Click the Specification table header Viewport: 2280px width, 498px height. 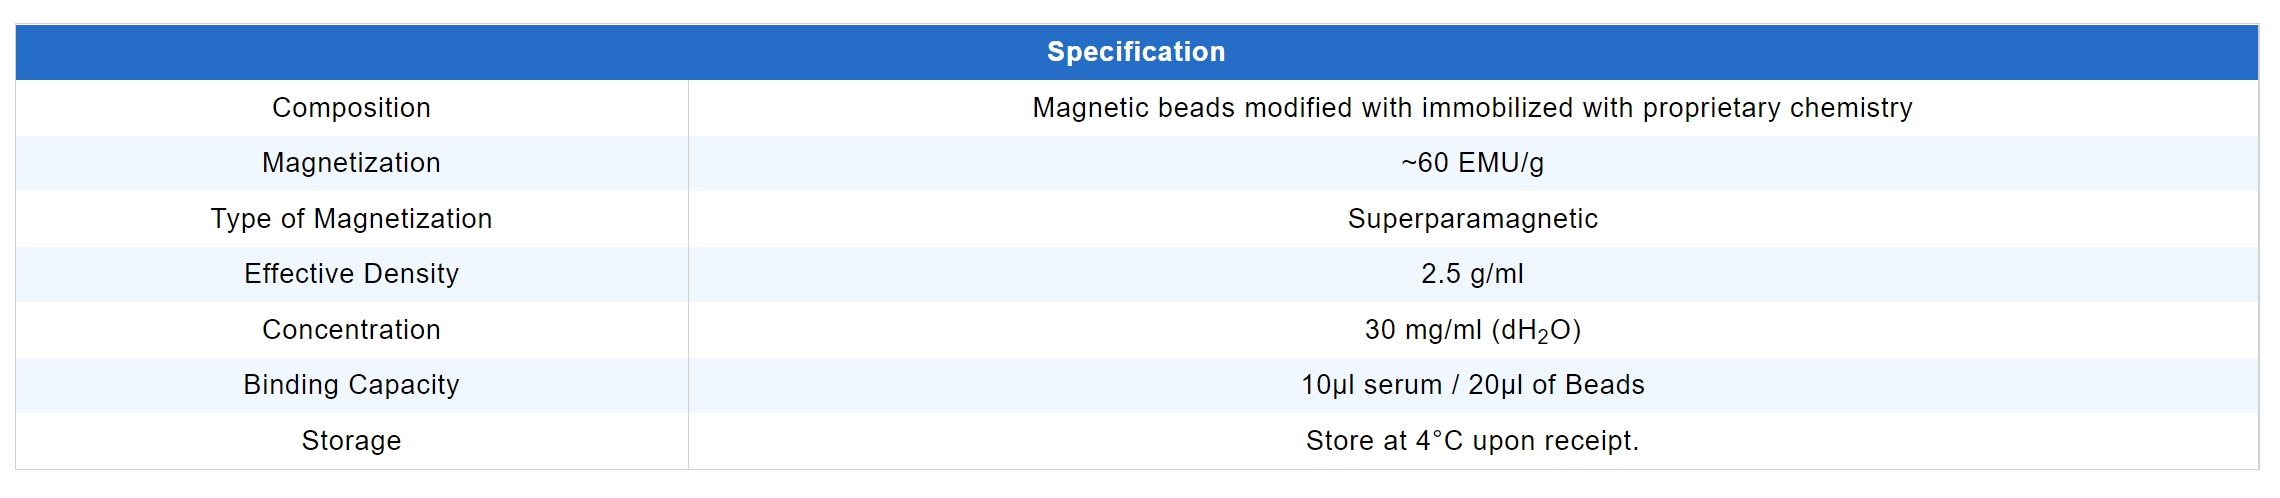[x=1136, y=52]
